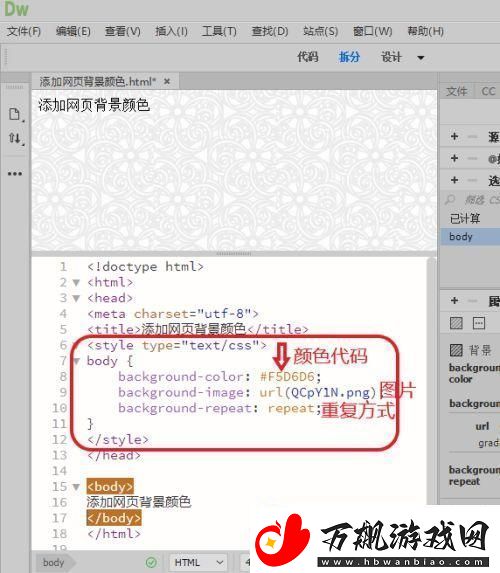This screenshot has width=500, height=573.
Task: Select the highlighted </body> tag on line 17
Action: click(x=114, y=518)
